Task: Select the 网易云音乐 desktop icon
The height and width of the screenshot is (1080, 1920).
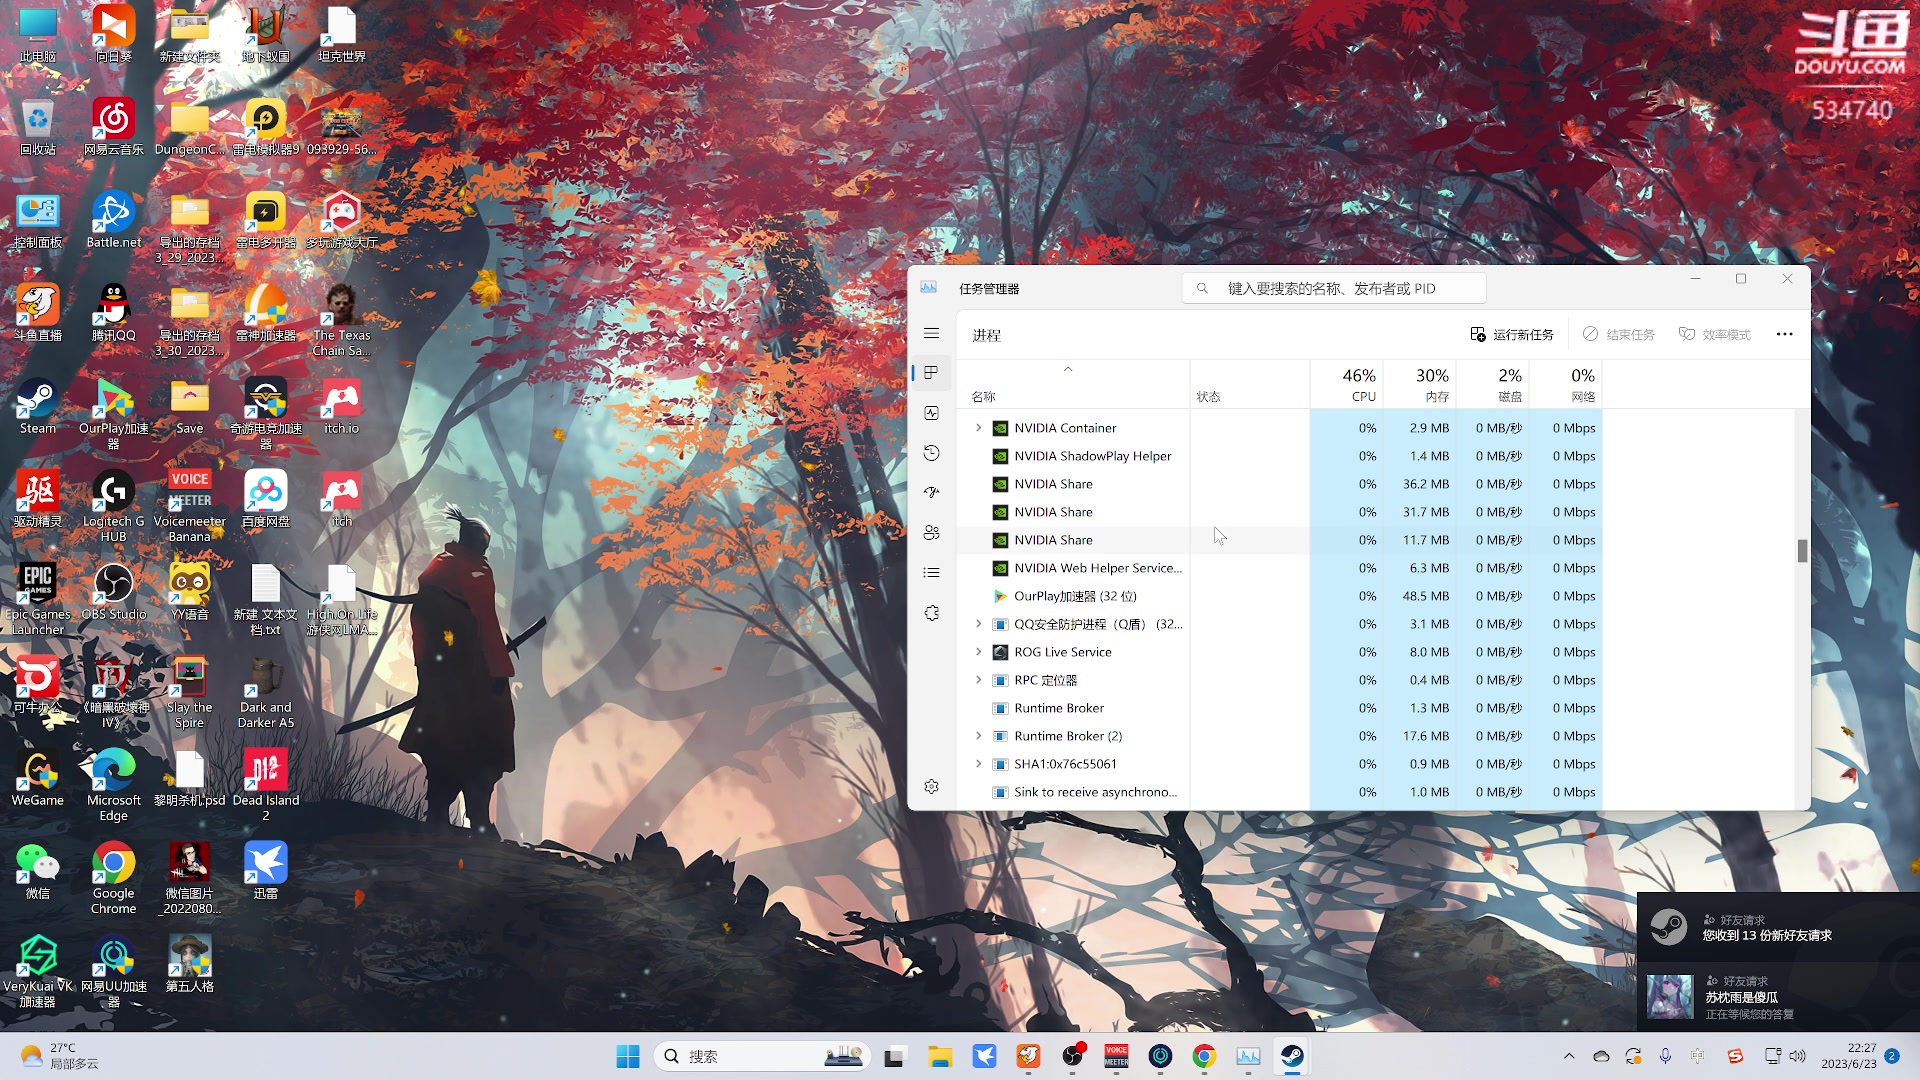Action: 114,127
